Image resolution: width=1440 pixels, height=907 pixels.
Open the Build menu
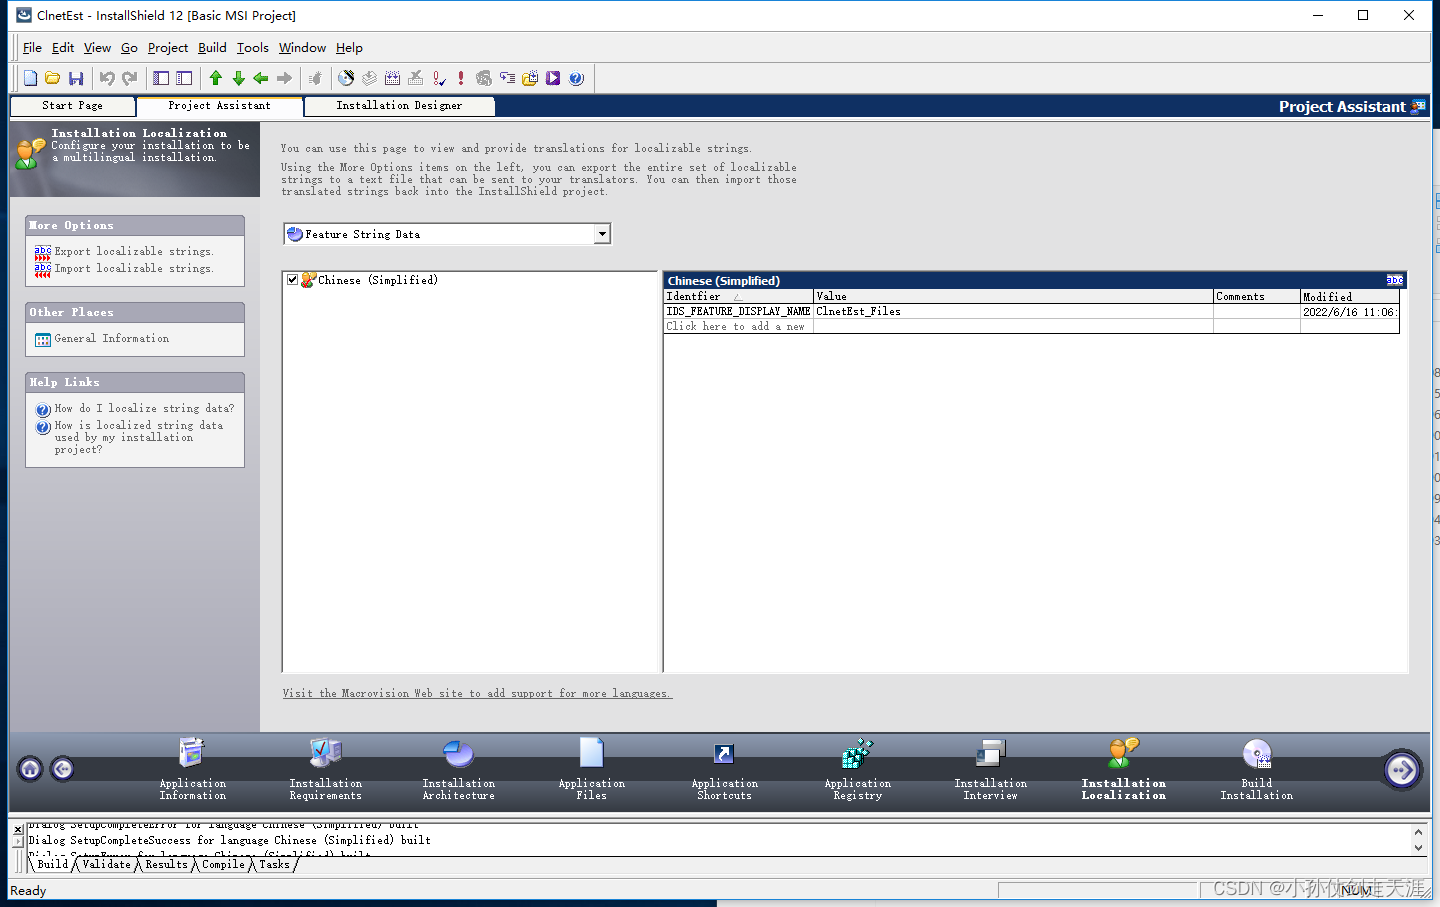(212, 47)
